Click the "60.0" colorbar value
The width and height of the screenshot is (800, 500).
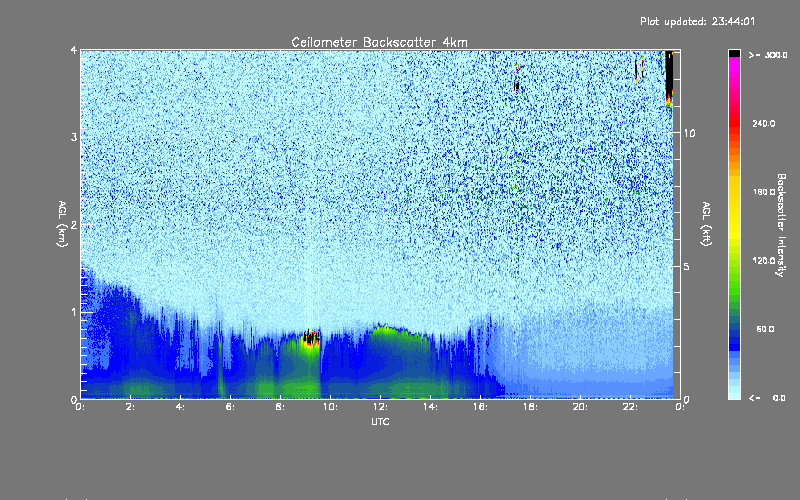point(765,329)
